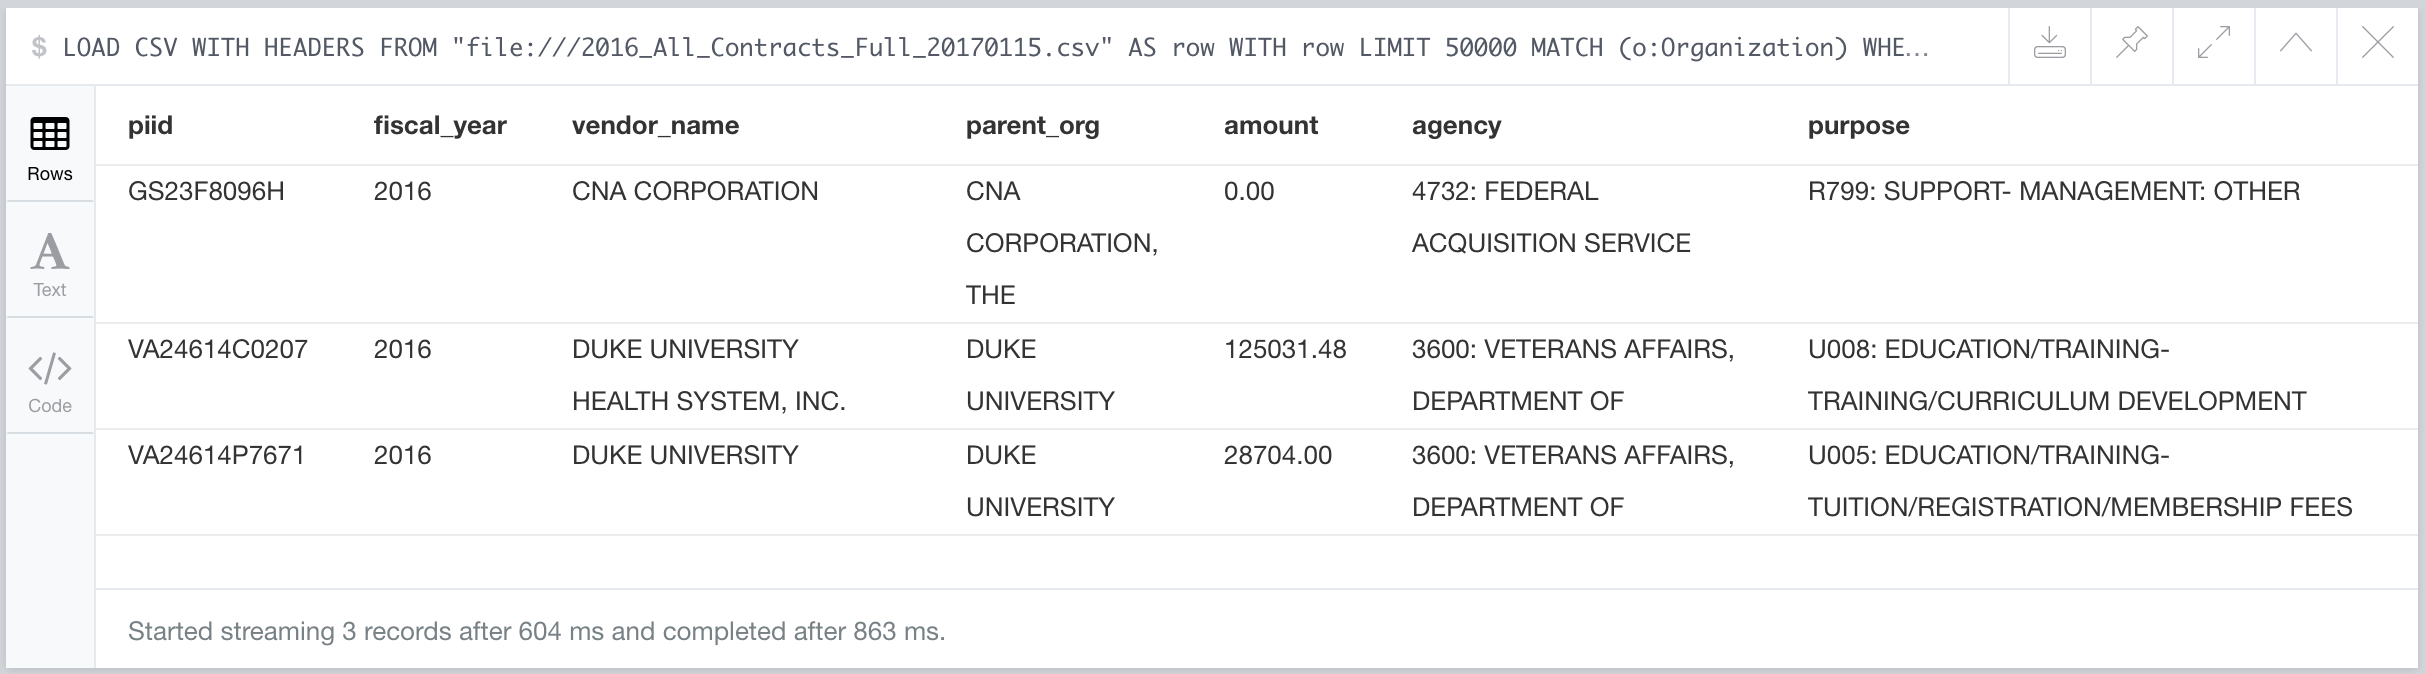Select the GS23F8096H piid cell
2426x674 pixels.
(206, 191)
